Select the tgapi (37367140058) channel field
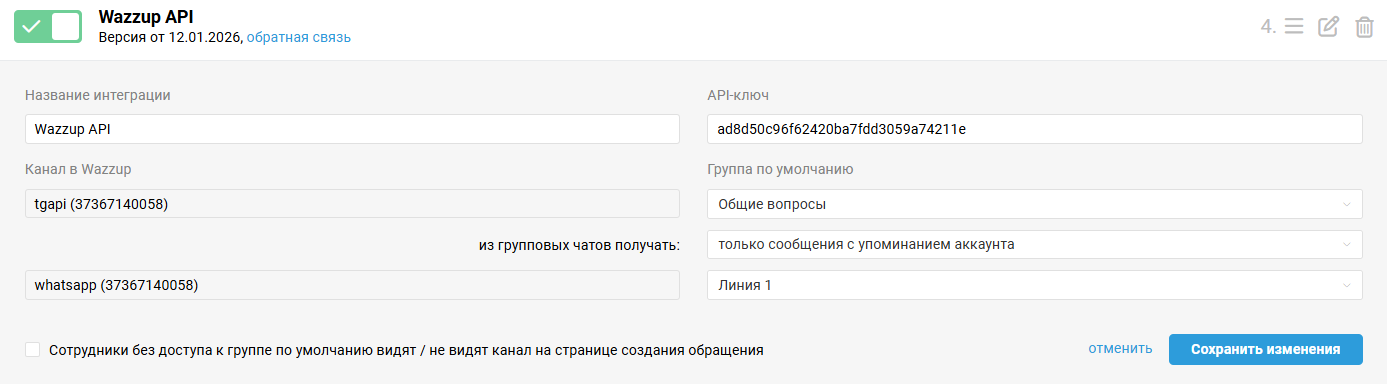Image resolution: width=1387 pixels, height=384 pixels. coord(352,204)
